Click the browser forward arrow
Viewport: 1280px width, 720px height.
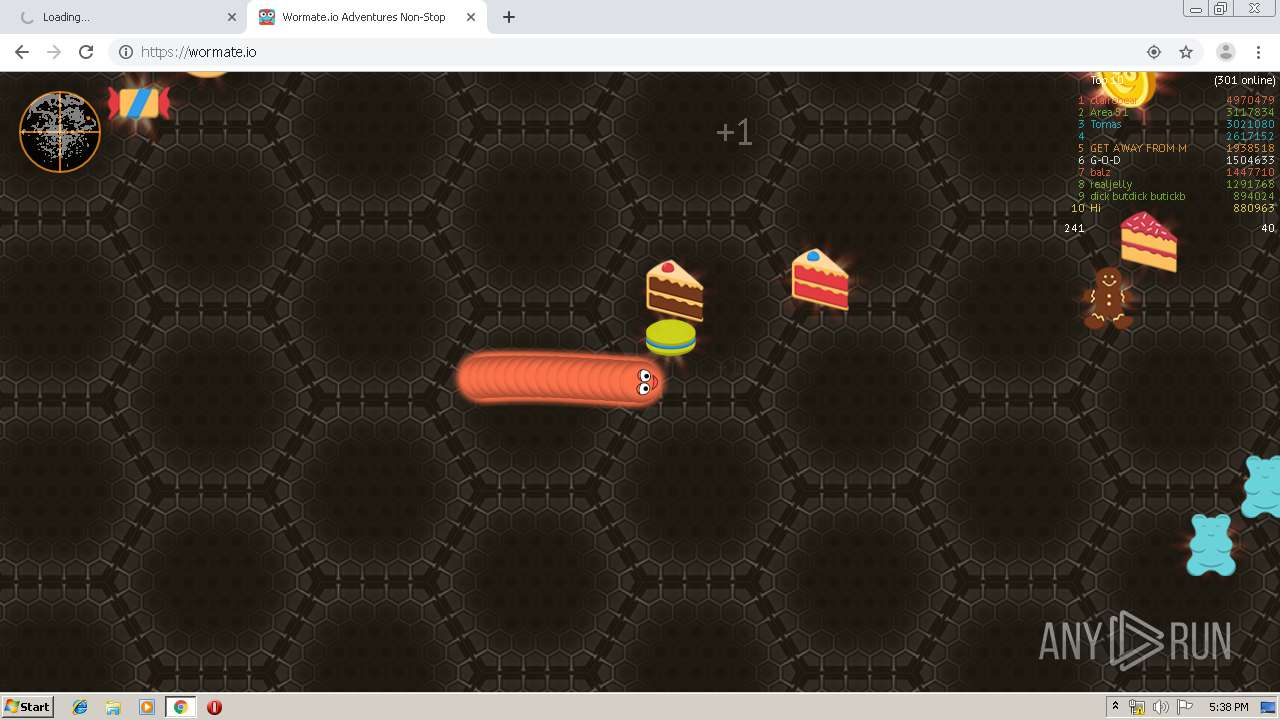click(x=54, y=52)
